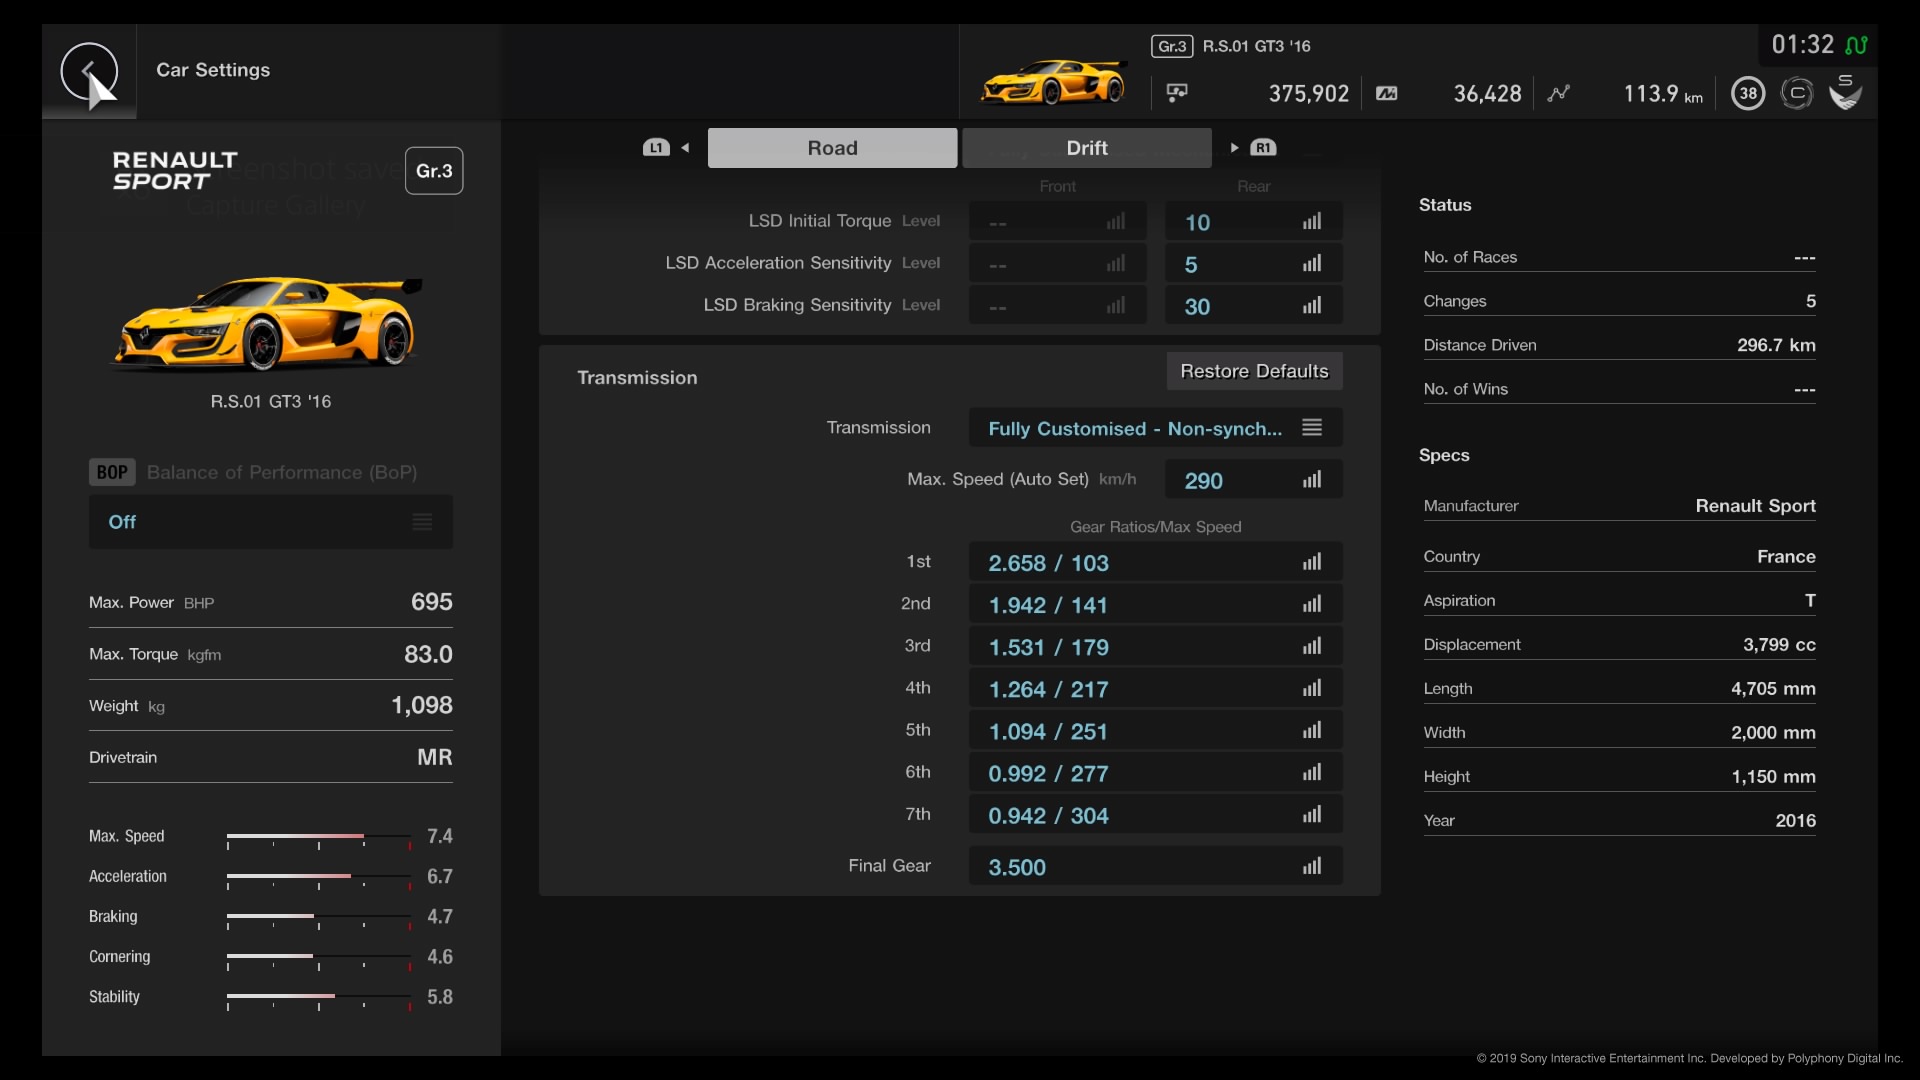Click the Gr.3 category badge in header
The height and width of the screenshot is (1080, 1920).
[1172, 46]
